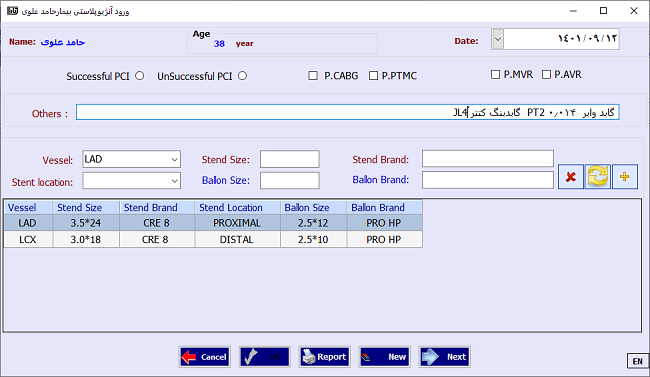
Task: Select the LCX row vessel cell
Action: (28, 239)
